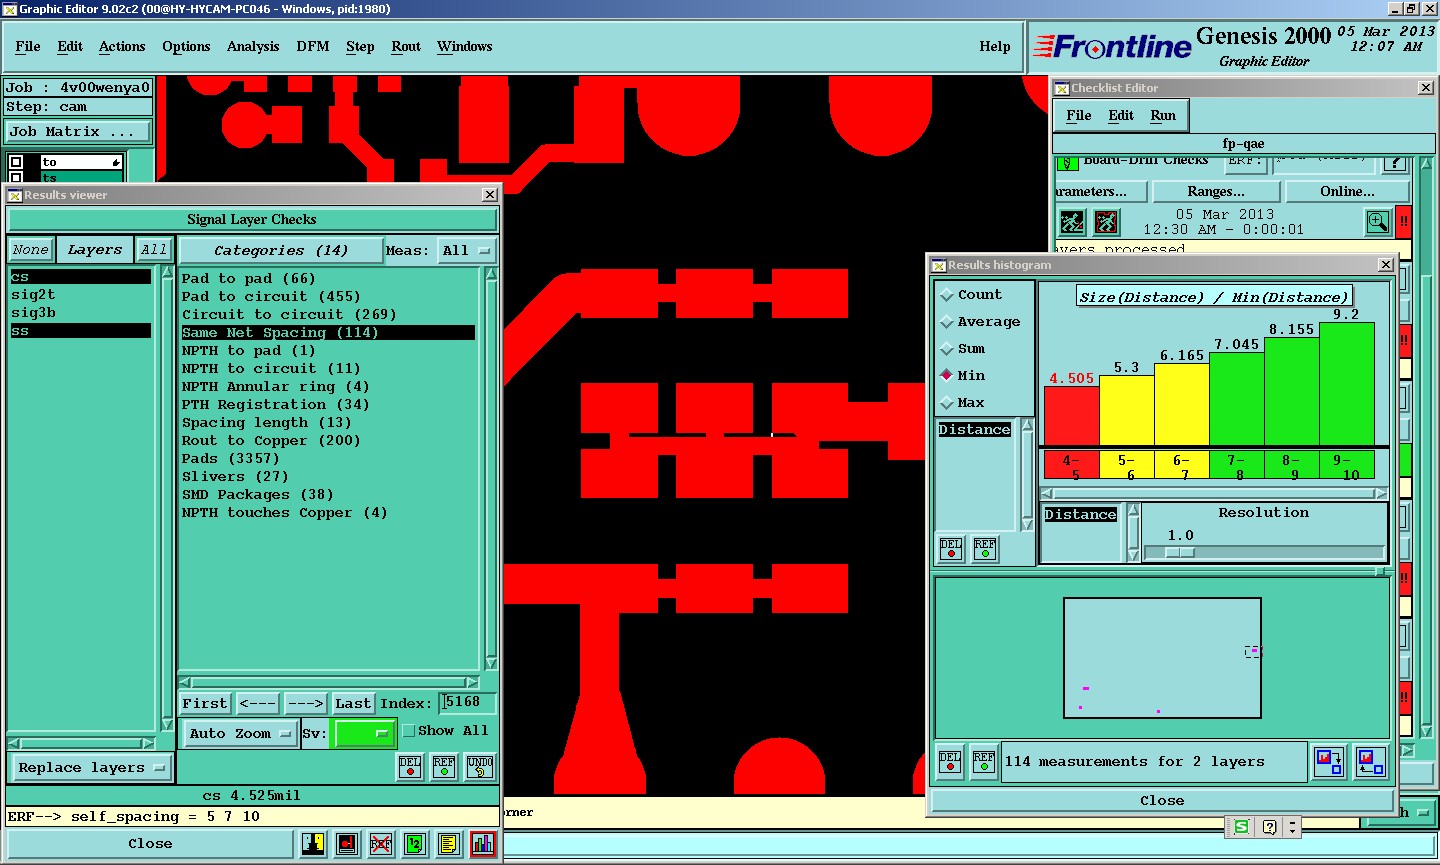1440x865 pixels.
Task: Go to next result with ---> button
Action: tap(305, 704)
